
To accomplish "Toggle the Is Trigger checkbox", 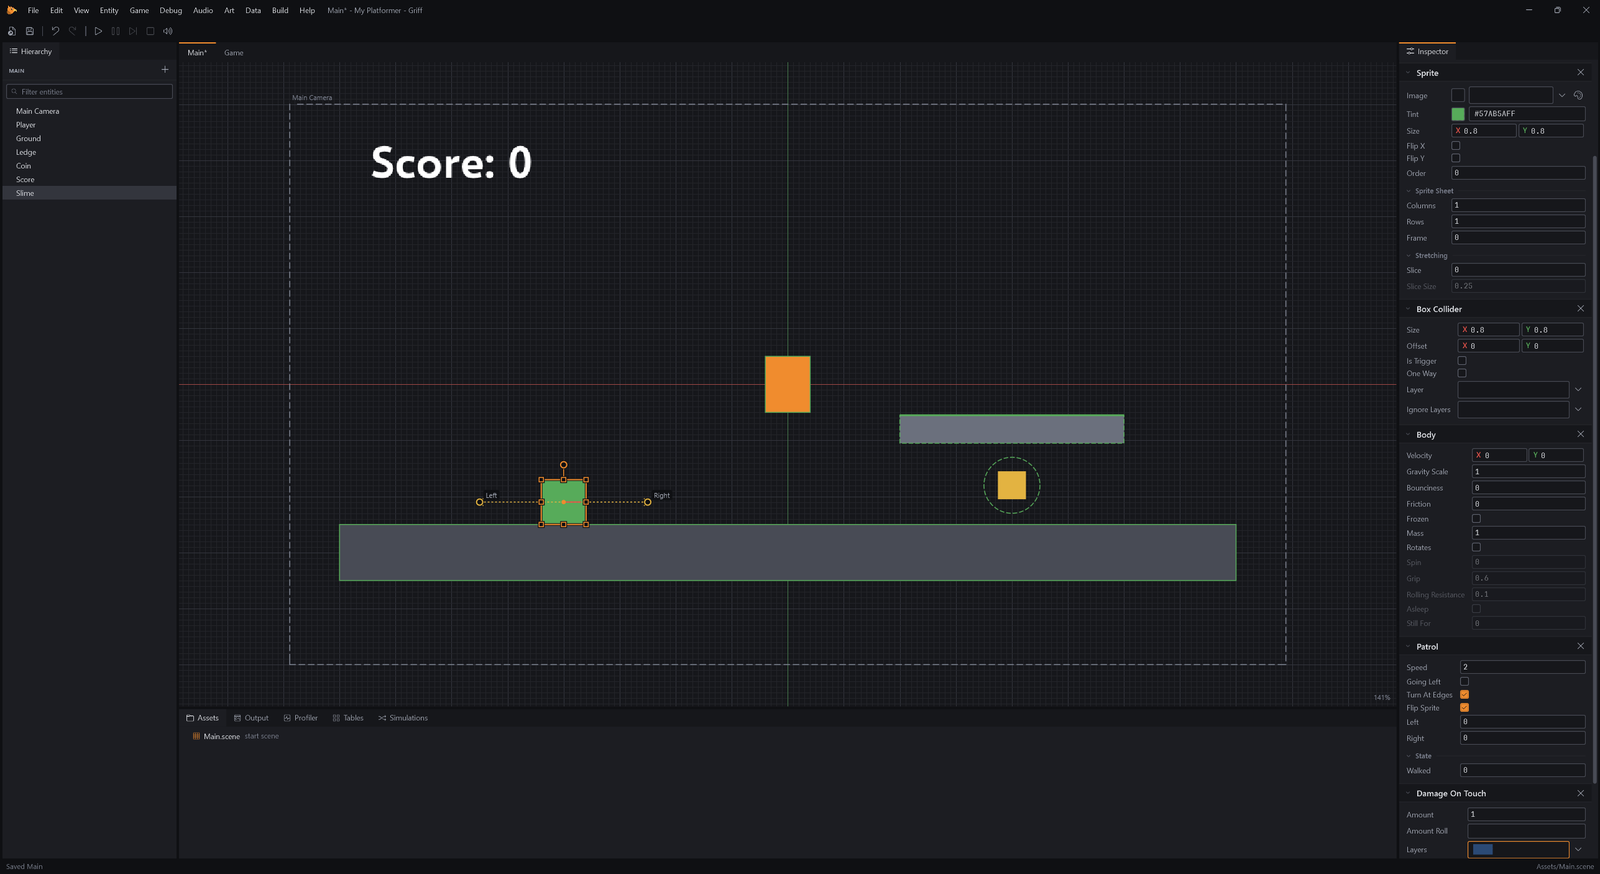I will [1462, 361].
